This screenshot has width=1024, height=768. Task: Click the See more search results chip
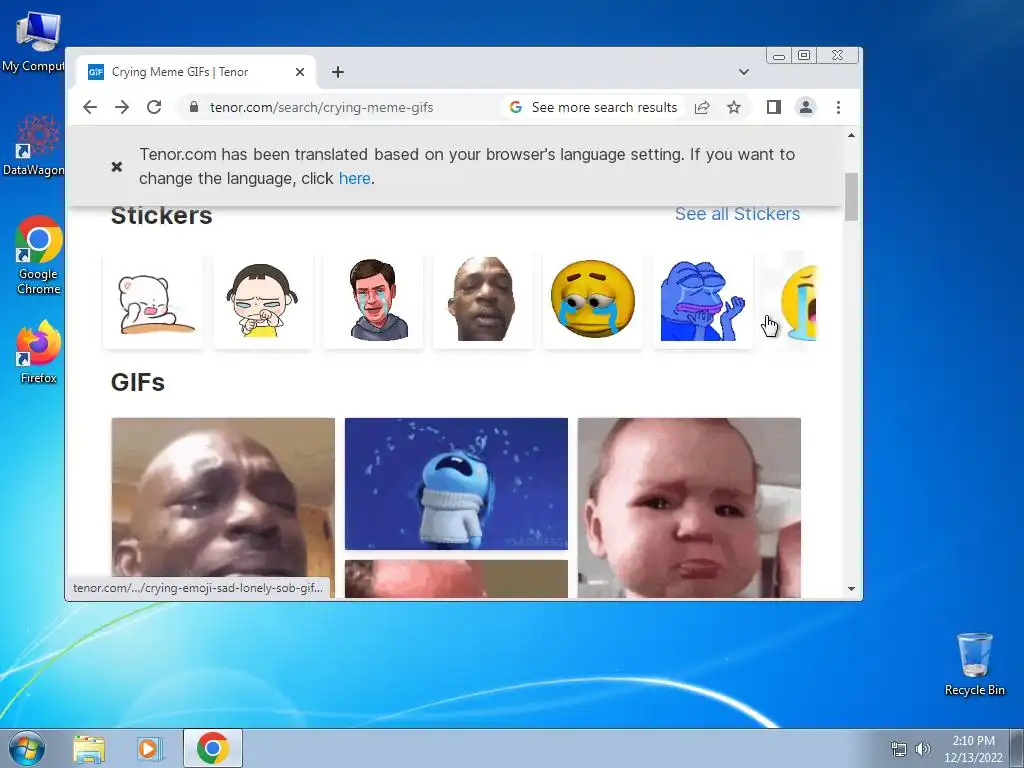click(x=594, y=107)
